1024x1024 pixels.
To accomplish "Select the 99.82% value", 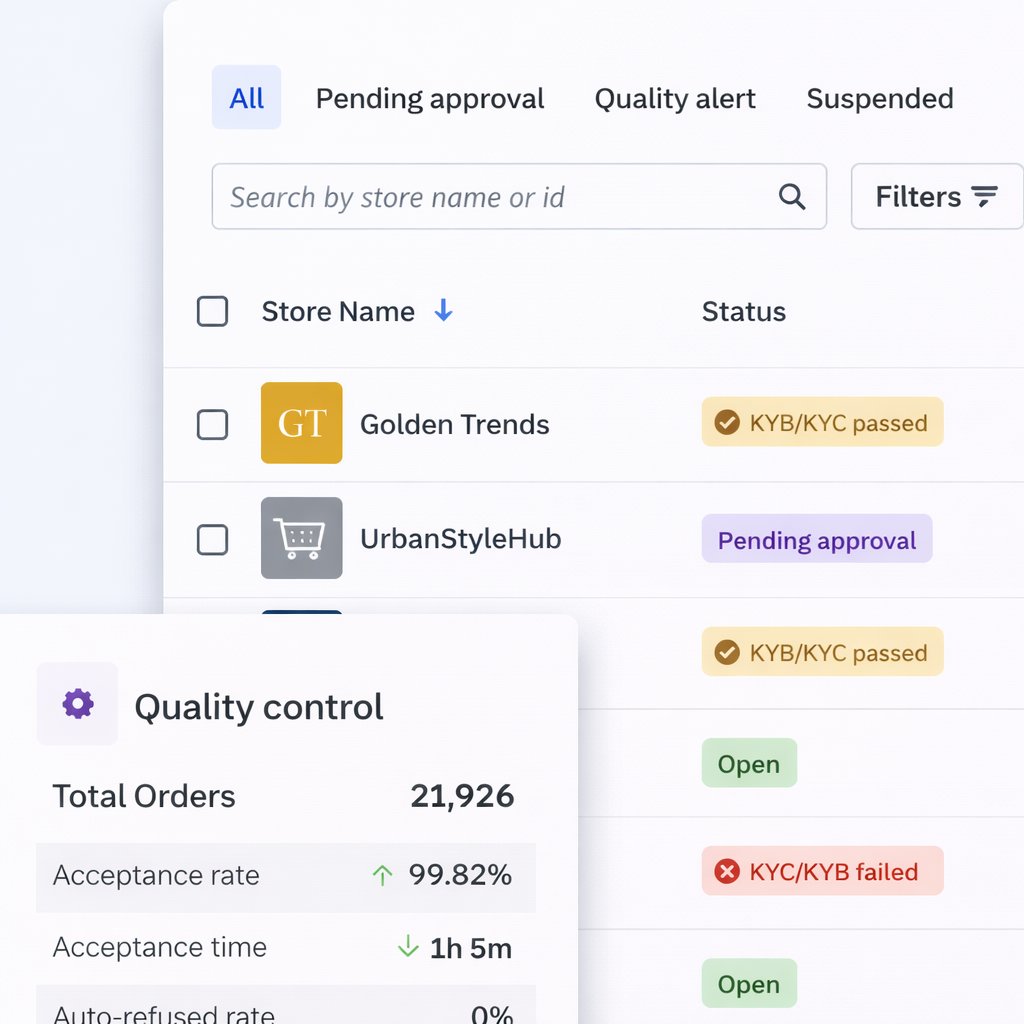I will pos(460,875).
